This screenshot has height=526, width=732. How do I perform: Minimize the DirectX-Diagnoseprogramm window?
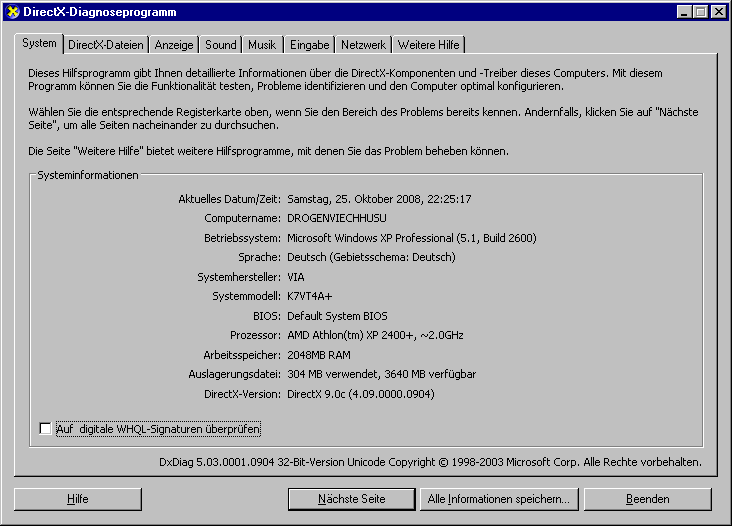tap(684, 11)
